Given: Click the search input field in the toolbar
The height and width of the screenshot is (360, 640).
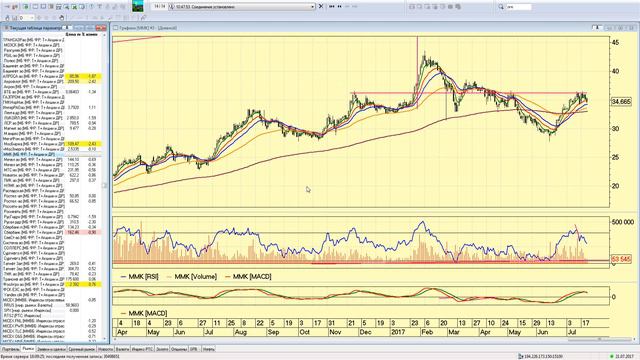Looking at the screenshot, I should (519, 7).
